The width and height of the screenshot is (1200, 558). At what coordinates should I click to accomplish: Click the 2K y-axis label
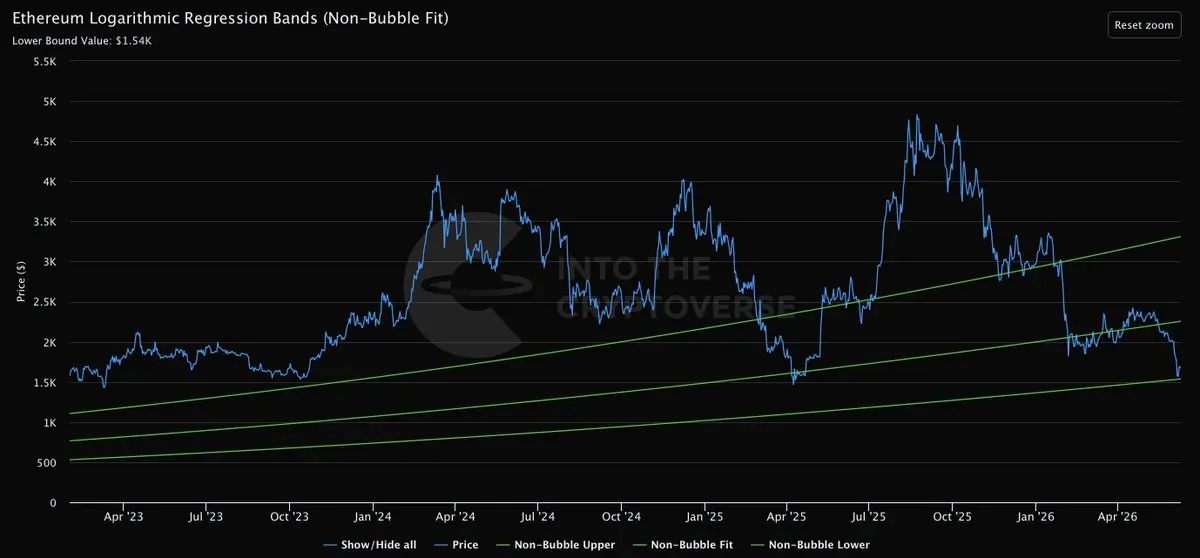click(x=52, y=343)
